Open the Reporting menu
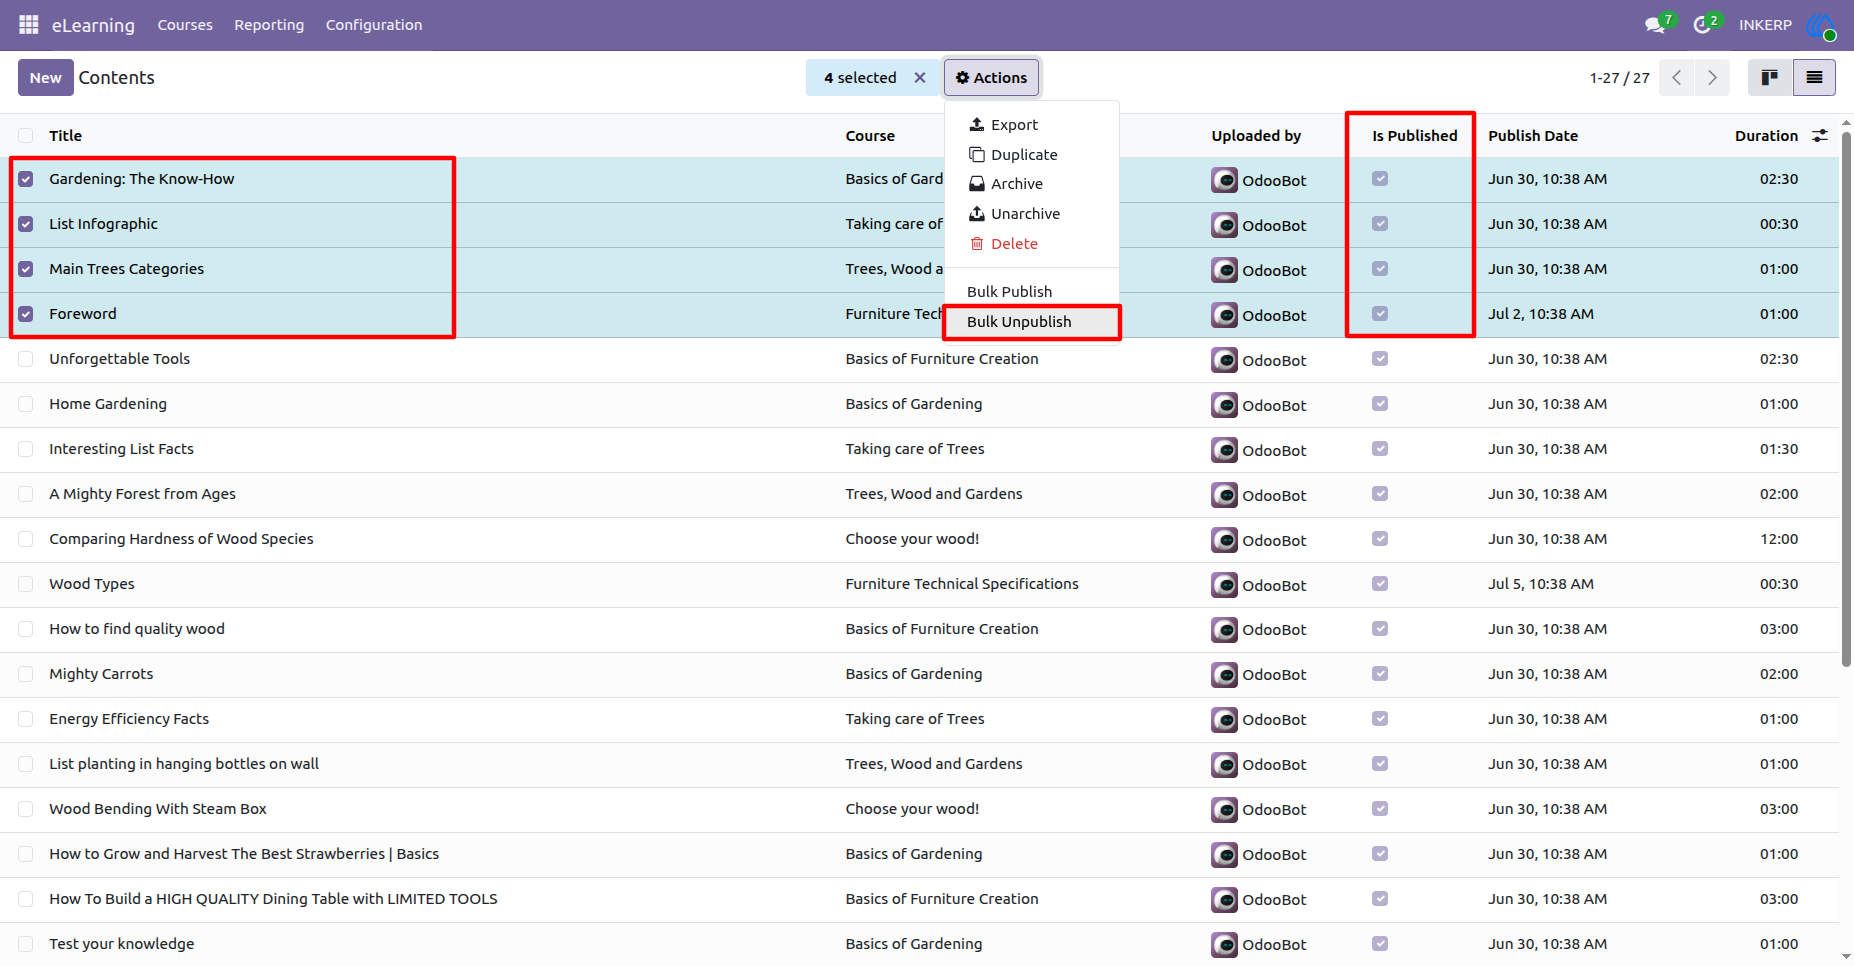 point(269,25)
